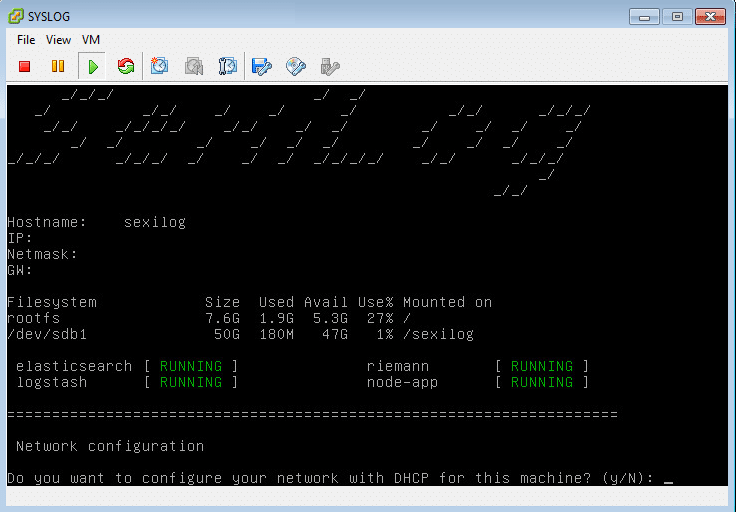Click the Hostname sexilog text
Image resolution: width=736 pixels, height=512 pixels.
(x=97, y=222)
